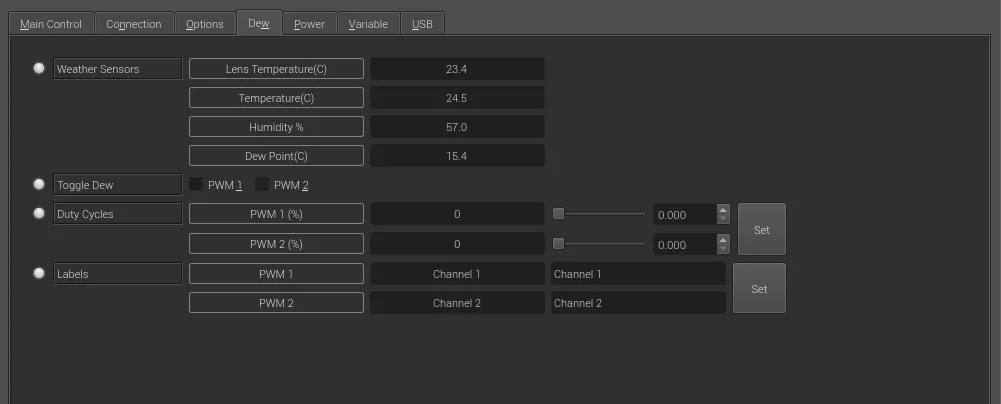Decrease PWM 1 duty cycle with down arrow
1001x404 pixels.
pyautogui.click(x=723, y=219)
